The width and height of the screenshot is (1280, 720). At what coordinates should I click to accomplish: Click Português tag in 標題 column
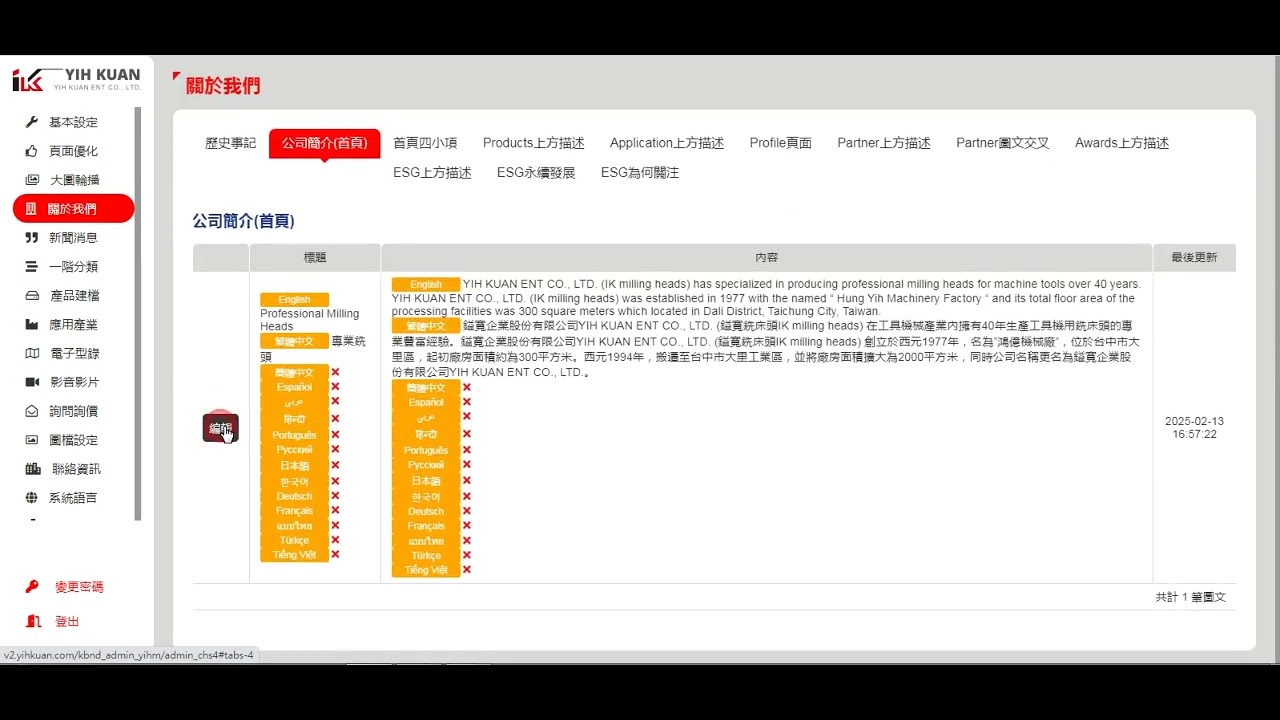294,435
